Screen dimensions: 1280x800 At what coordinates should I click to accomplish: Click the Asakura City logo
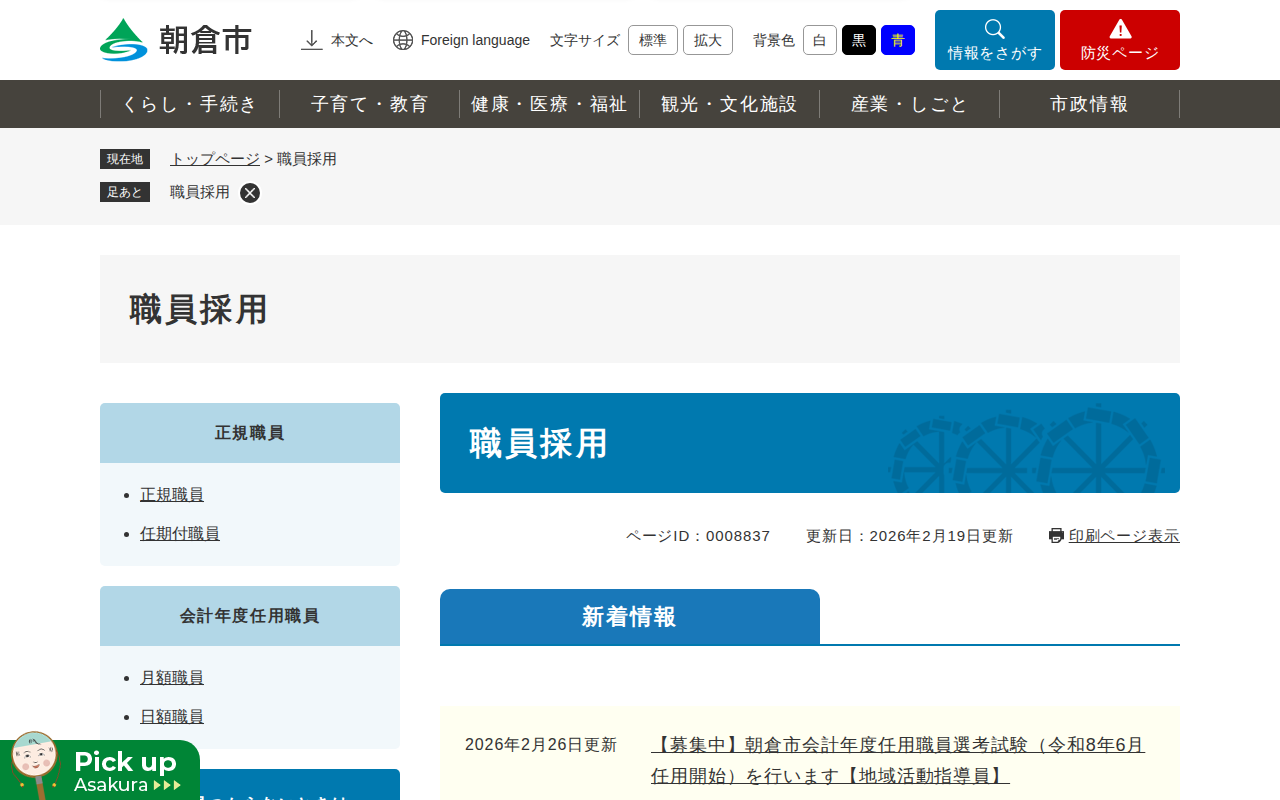[176, 40]
